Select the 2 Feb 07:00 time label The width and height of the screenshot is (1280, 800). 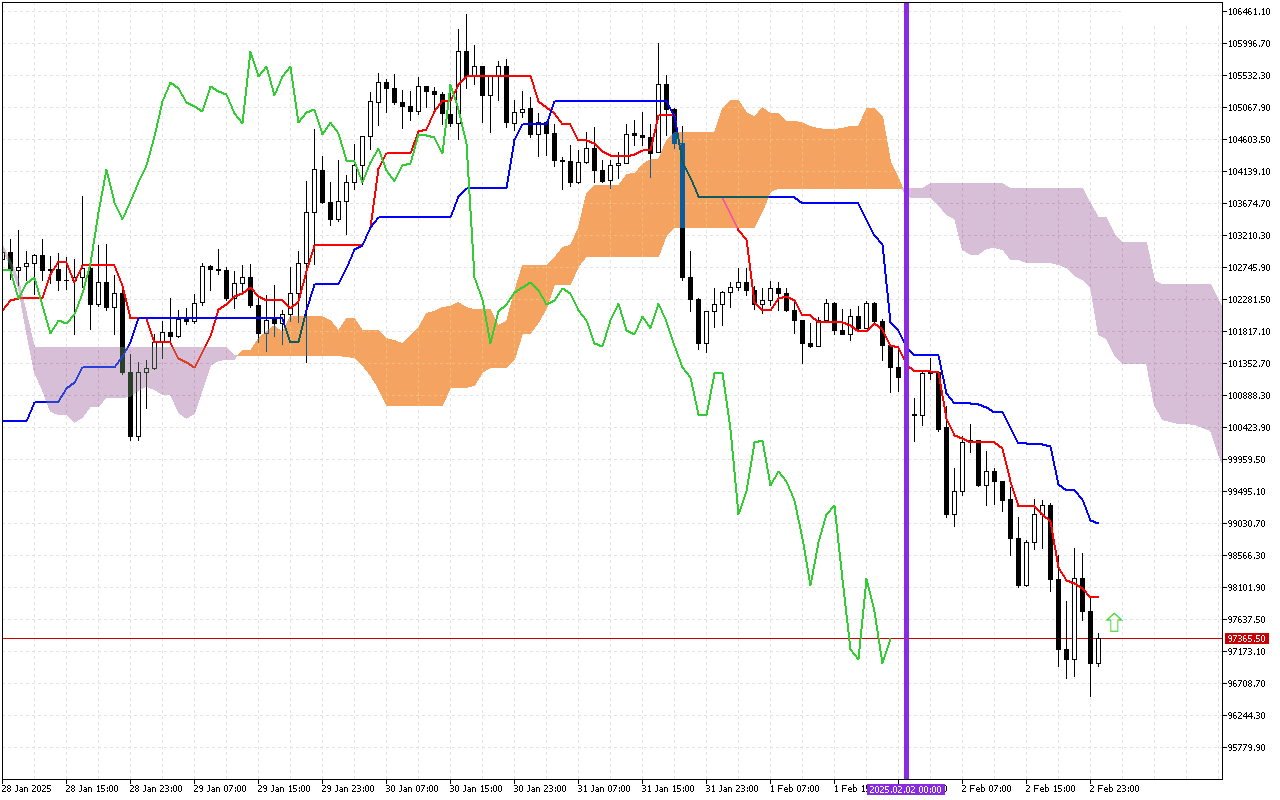click(x=987, y=789)
